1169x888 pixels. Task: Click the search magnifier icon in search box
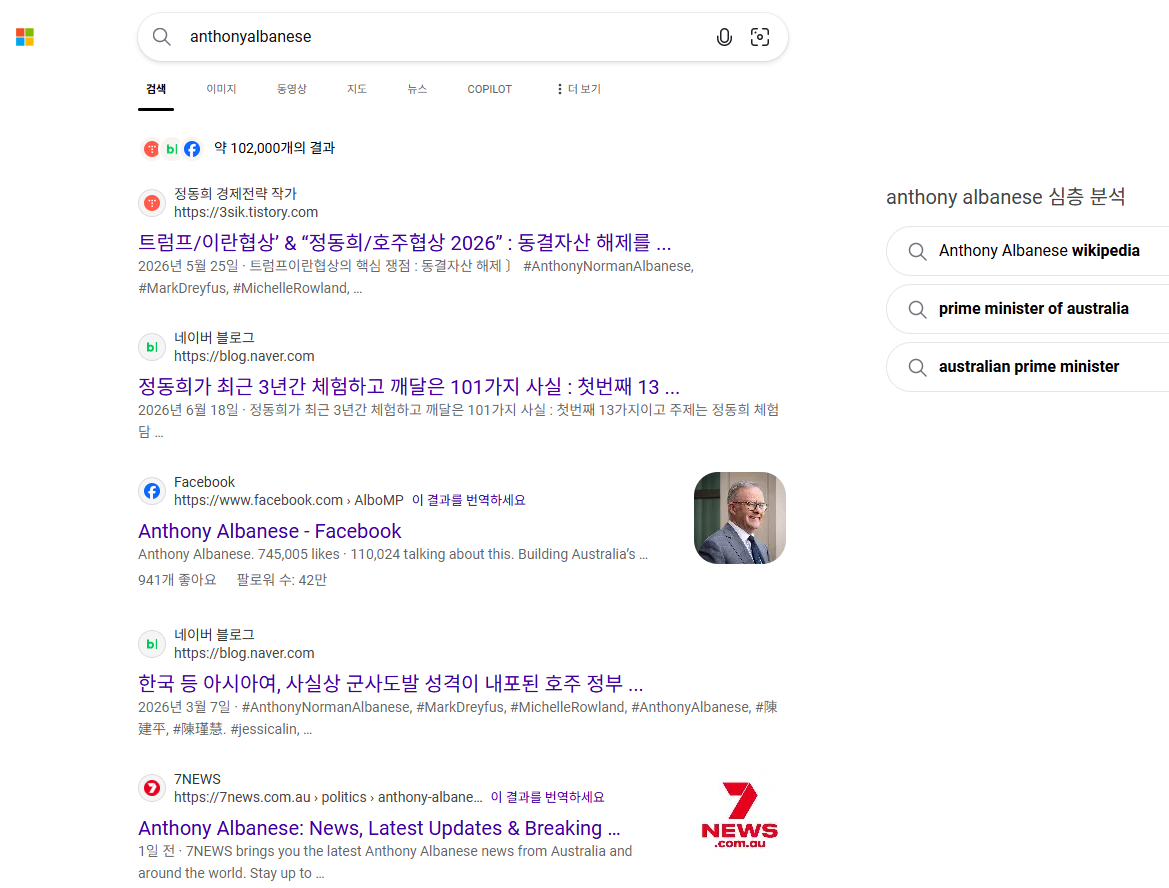[162, 37]
